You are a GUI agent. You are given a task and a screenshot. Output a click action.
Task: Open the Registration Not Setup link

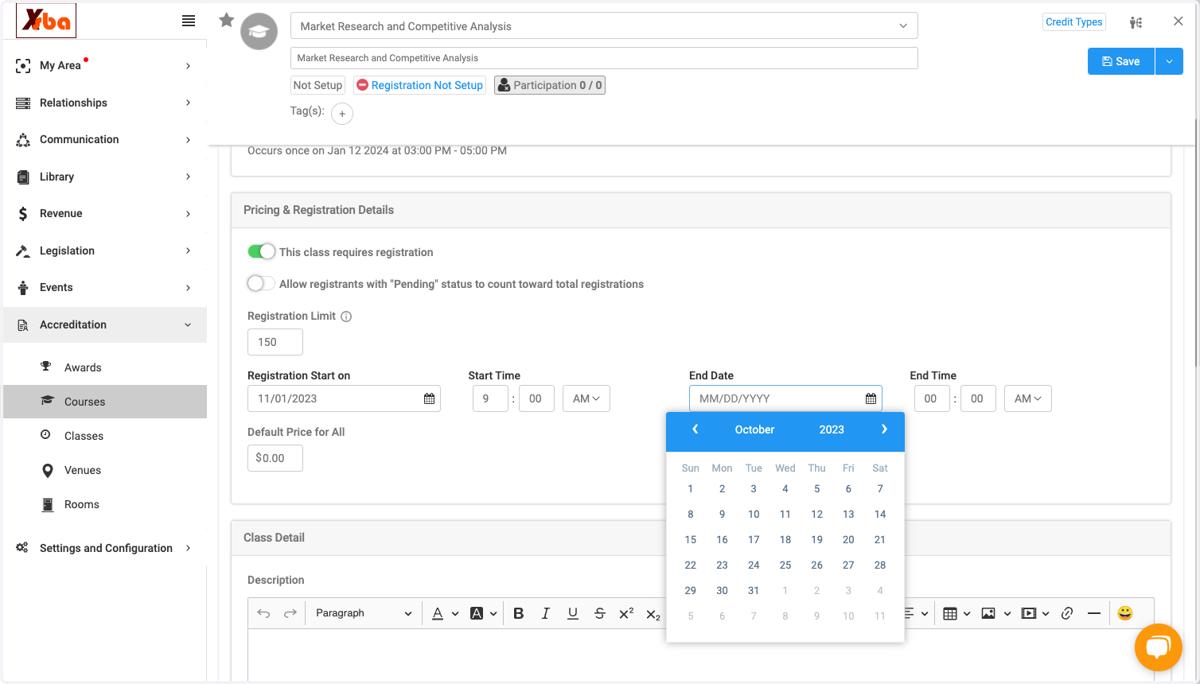point(420,85)
